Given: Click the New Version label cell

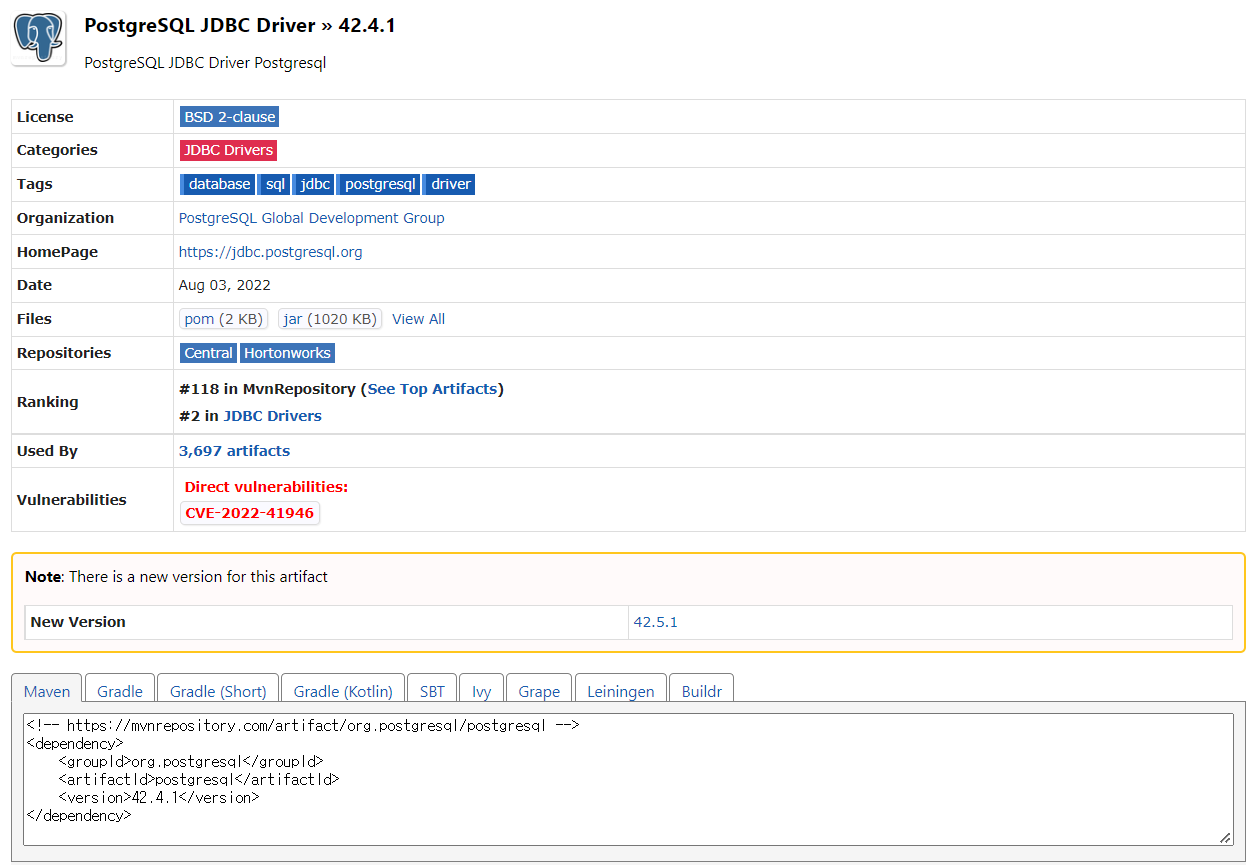Looking at the screenshot, I should pyautogui.click(x=327, y=622).
